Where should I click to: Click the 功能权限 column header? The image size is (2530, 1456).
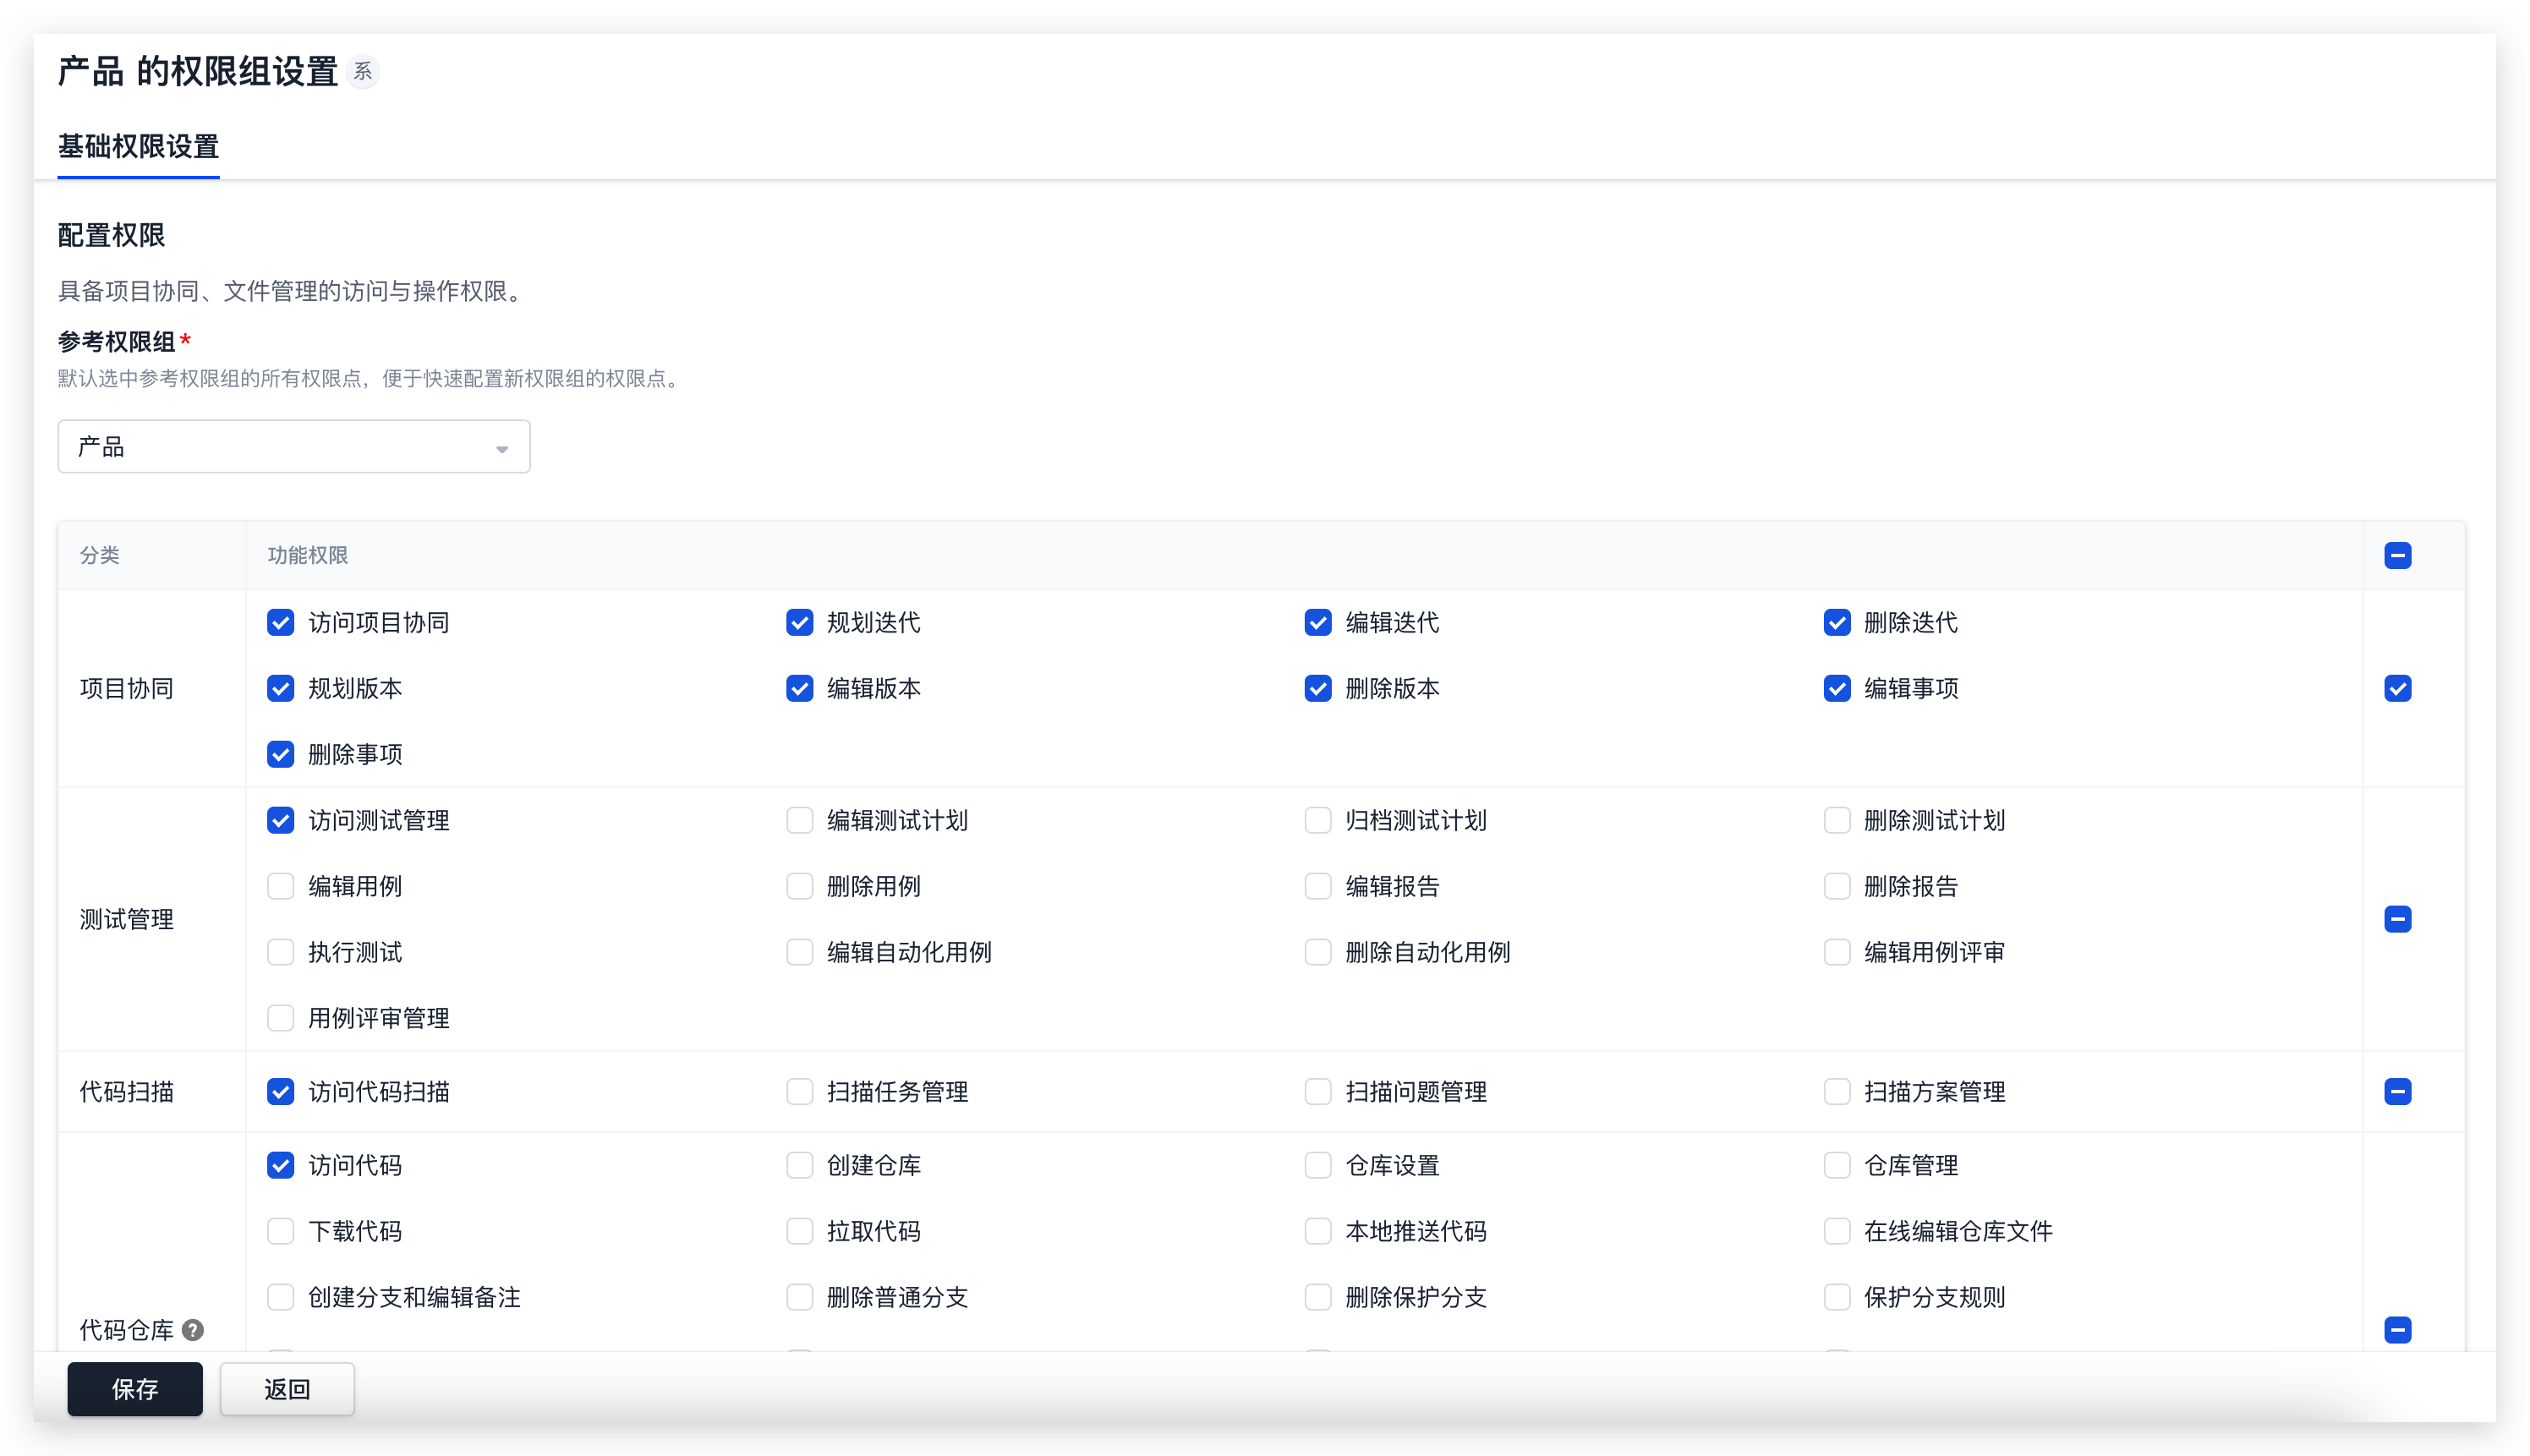point(308,555)
